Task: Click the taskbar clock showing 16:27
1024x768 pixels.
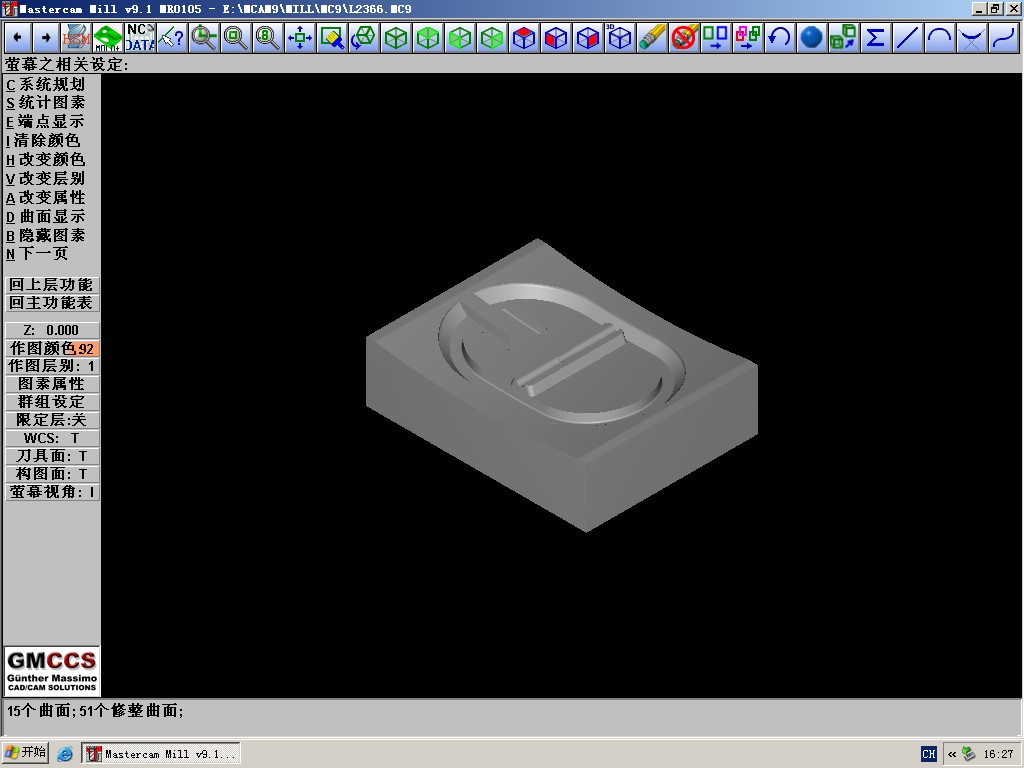Action: (999, 754)
